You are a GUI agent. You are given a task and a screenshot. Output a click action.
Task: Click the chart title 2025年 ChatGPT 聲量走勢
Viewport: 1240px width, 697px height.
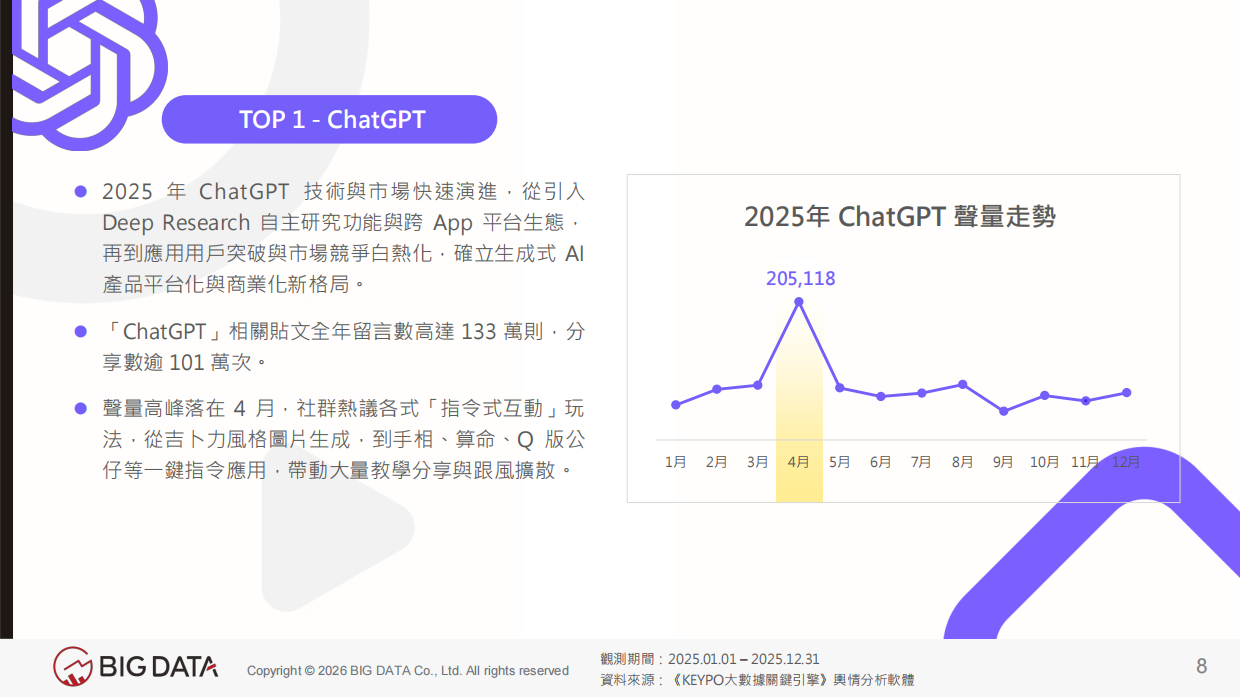[x=899, y=216]
